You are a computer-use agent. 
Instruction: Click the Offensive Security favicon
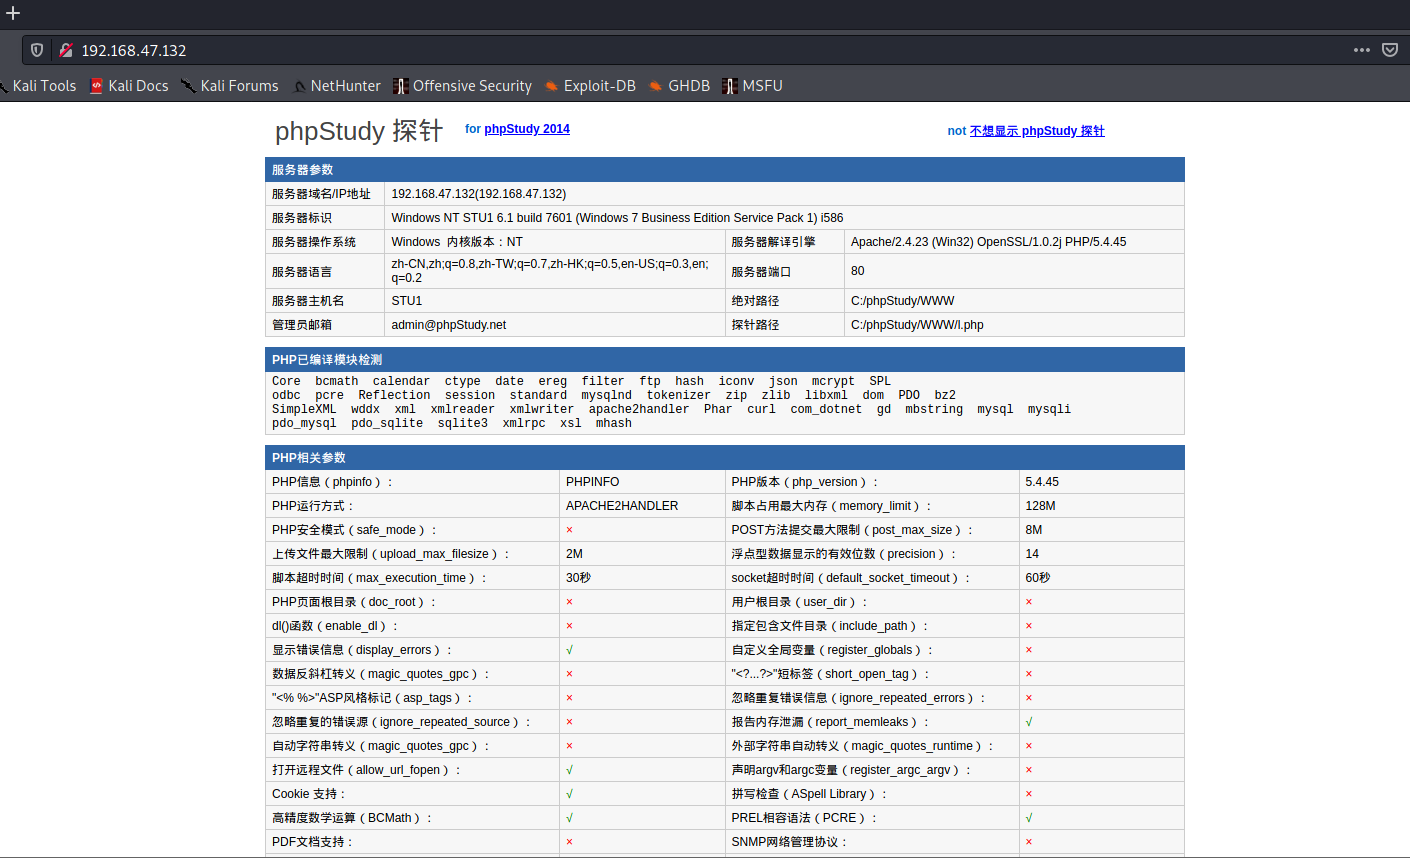pyautogui.click(x=401, y=86)
